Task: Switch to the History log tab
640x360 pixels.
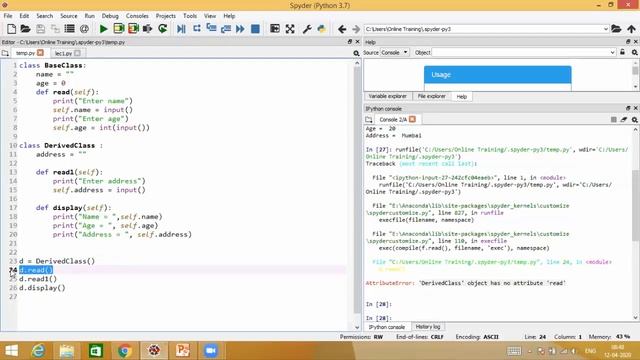Action: [x=428, y=327]
